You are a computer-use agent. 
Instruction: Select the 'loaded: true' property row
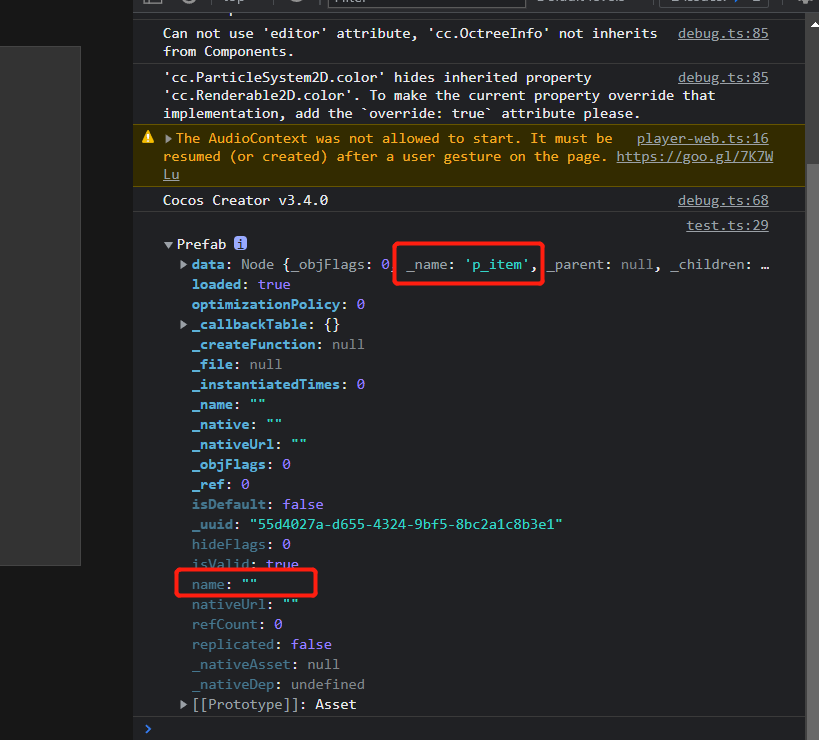click(241, 285)
